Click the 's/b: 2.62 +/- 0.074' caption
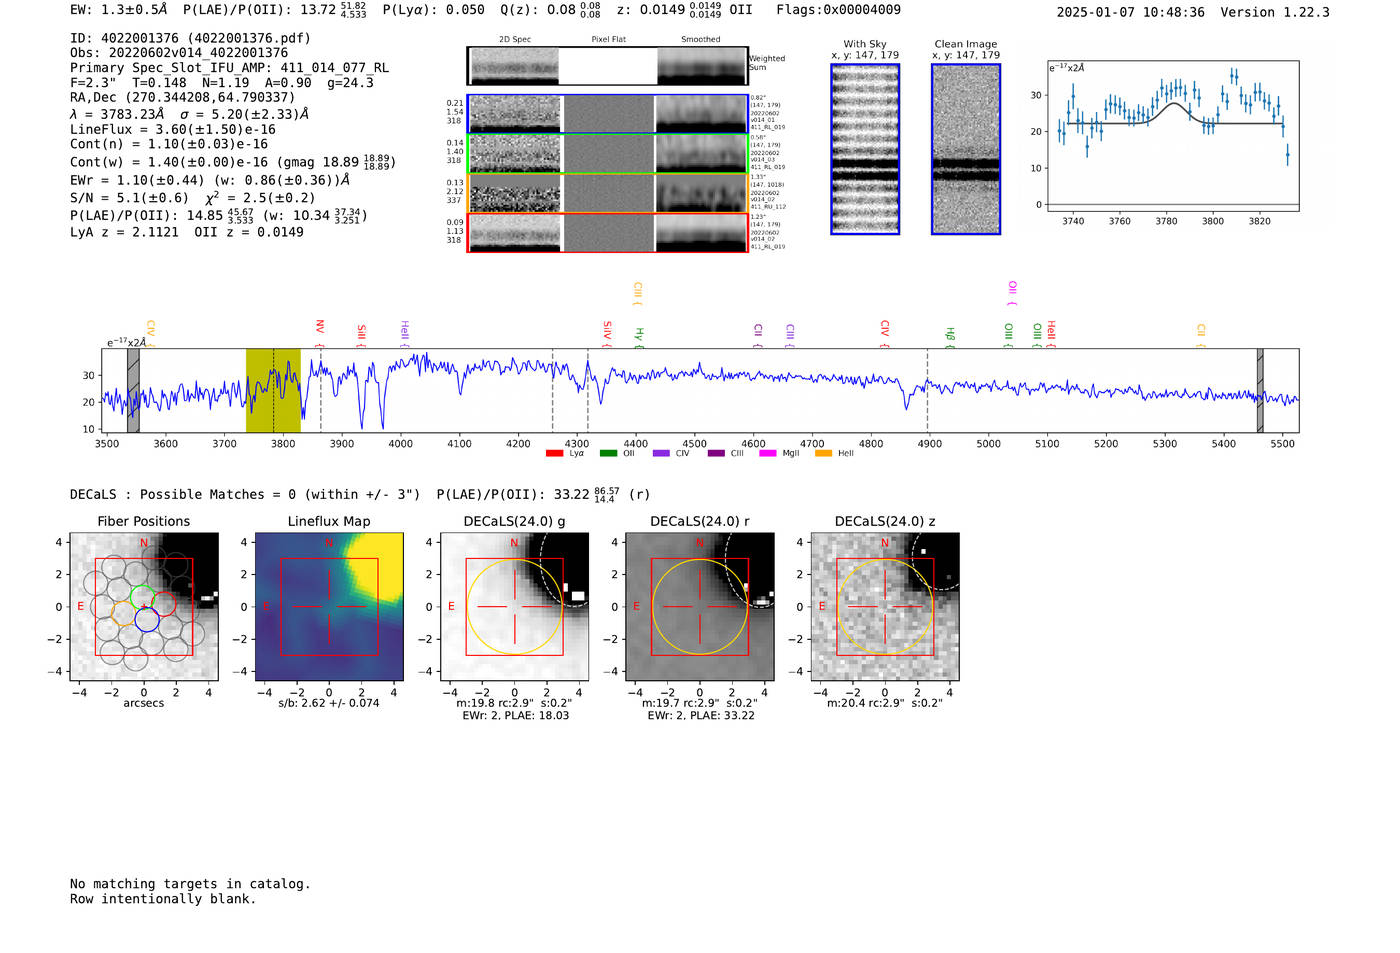Image resolution: width=1400 pixels, height=953 pixels. coord(329,703)
